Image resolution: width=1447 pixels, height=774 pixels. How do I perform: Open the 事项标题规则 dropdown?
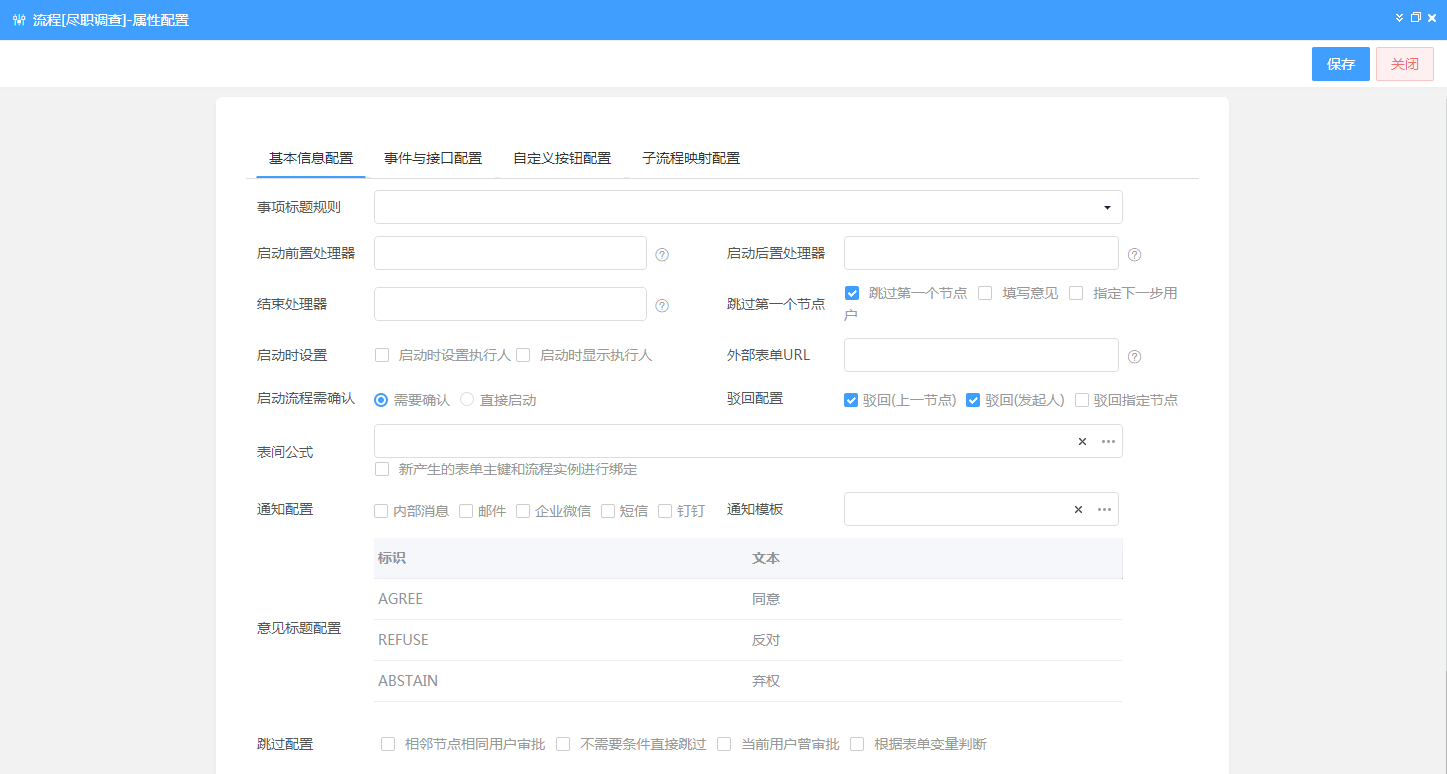click(748, 207)
